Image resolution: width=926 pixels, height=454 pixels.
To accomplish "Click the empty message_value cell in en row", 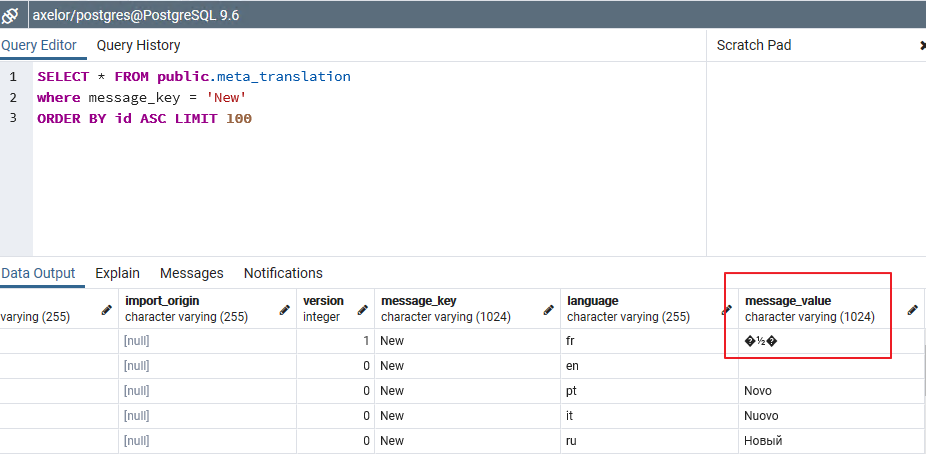I will 831,366.
